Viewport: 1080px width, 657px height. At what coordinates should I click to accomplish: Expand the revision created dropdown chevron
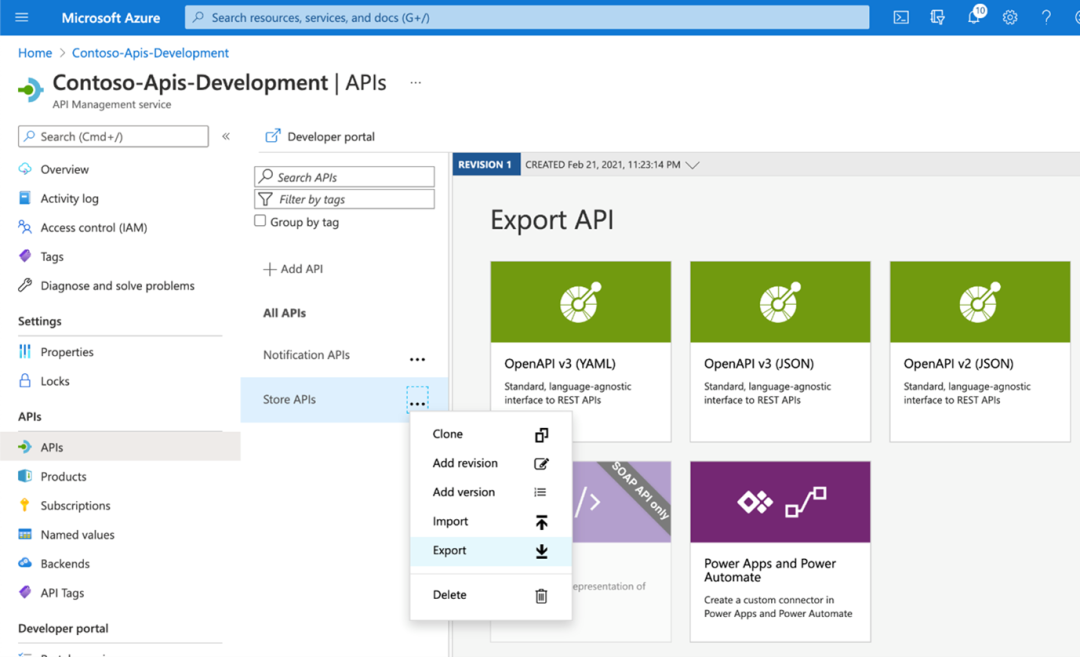[693, 165]
